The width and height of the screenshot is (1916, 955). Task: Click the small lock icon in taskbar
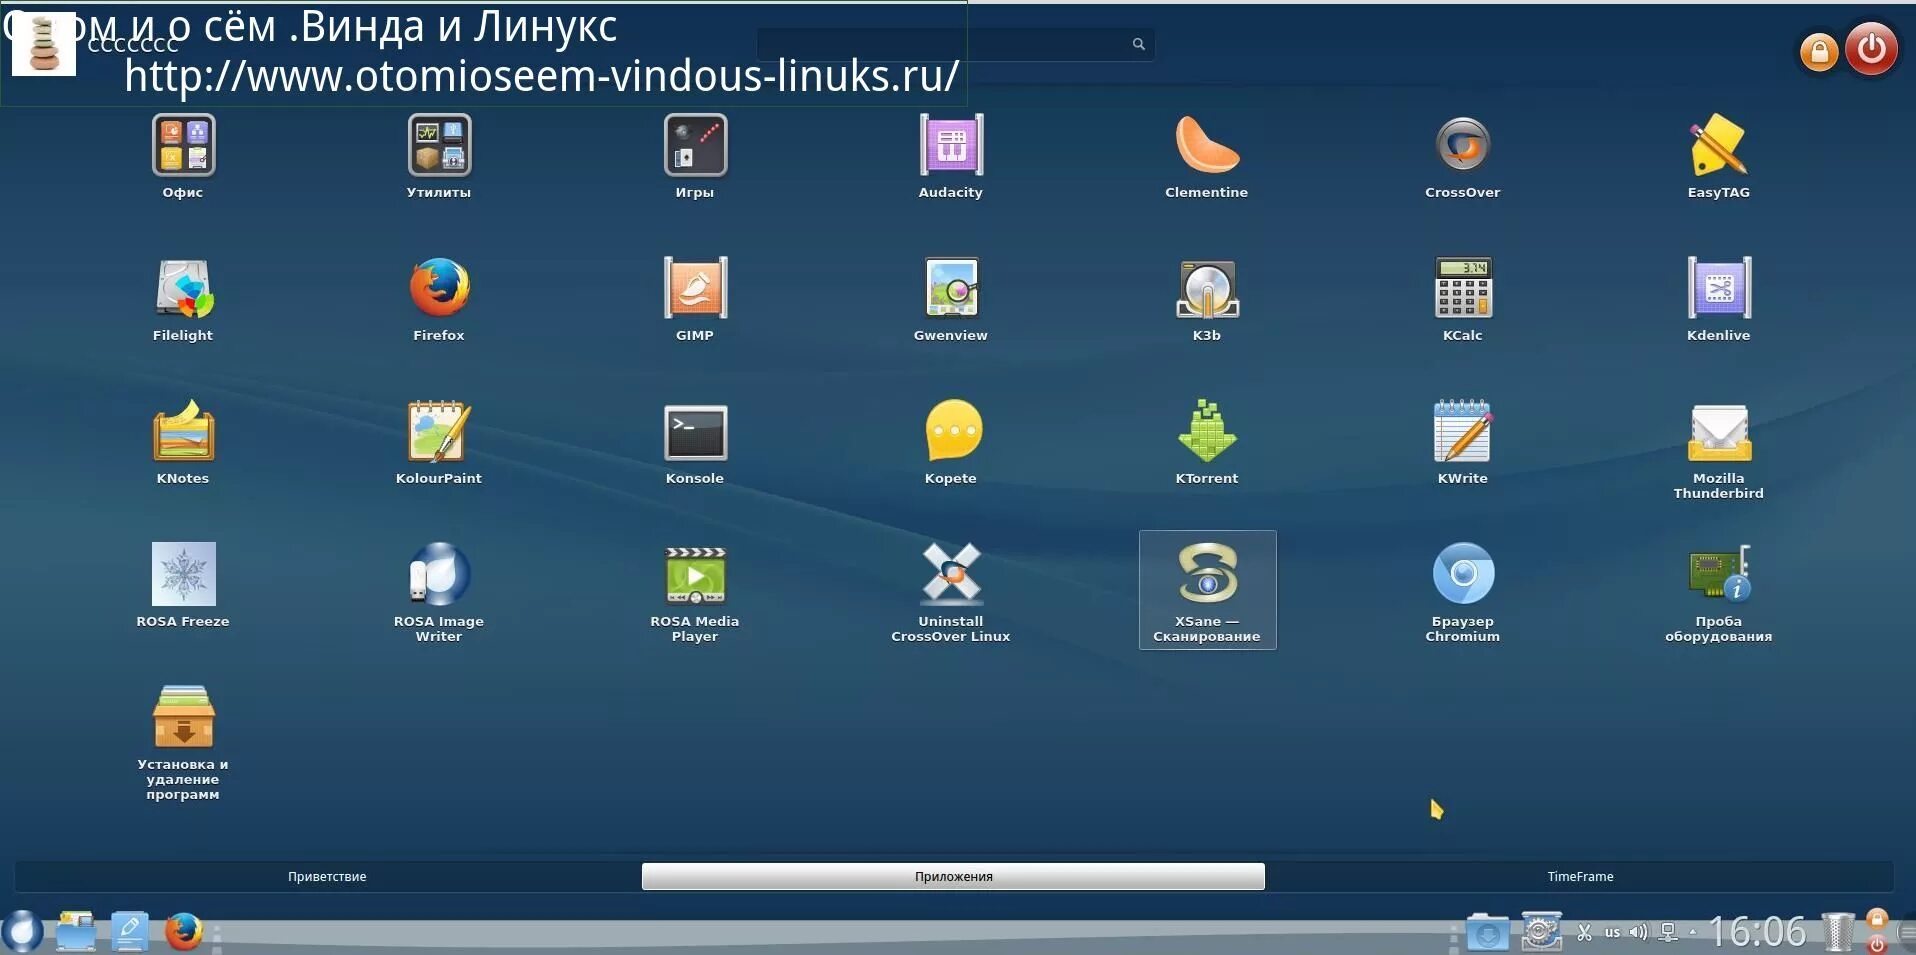1877,918
